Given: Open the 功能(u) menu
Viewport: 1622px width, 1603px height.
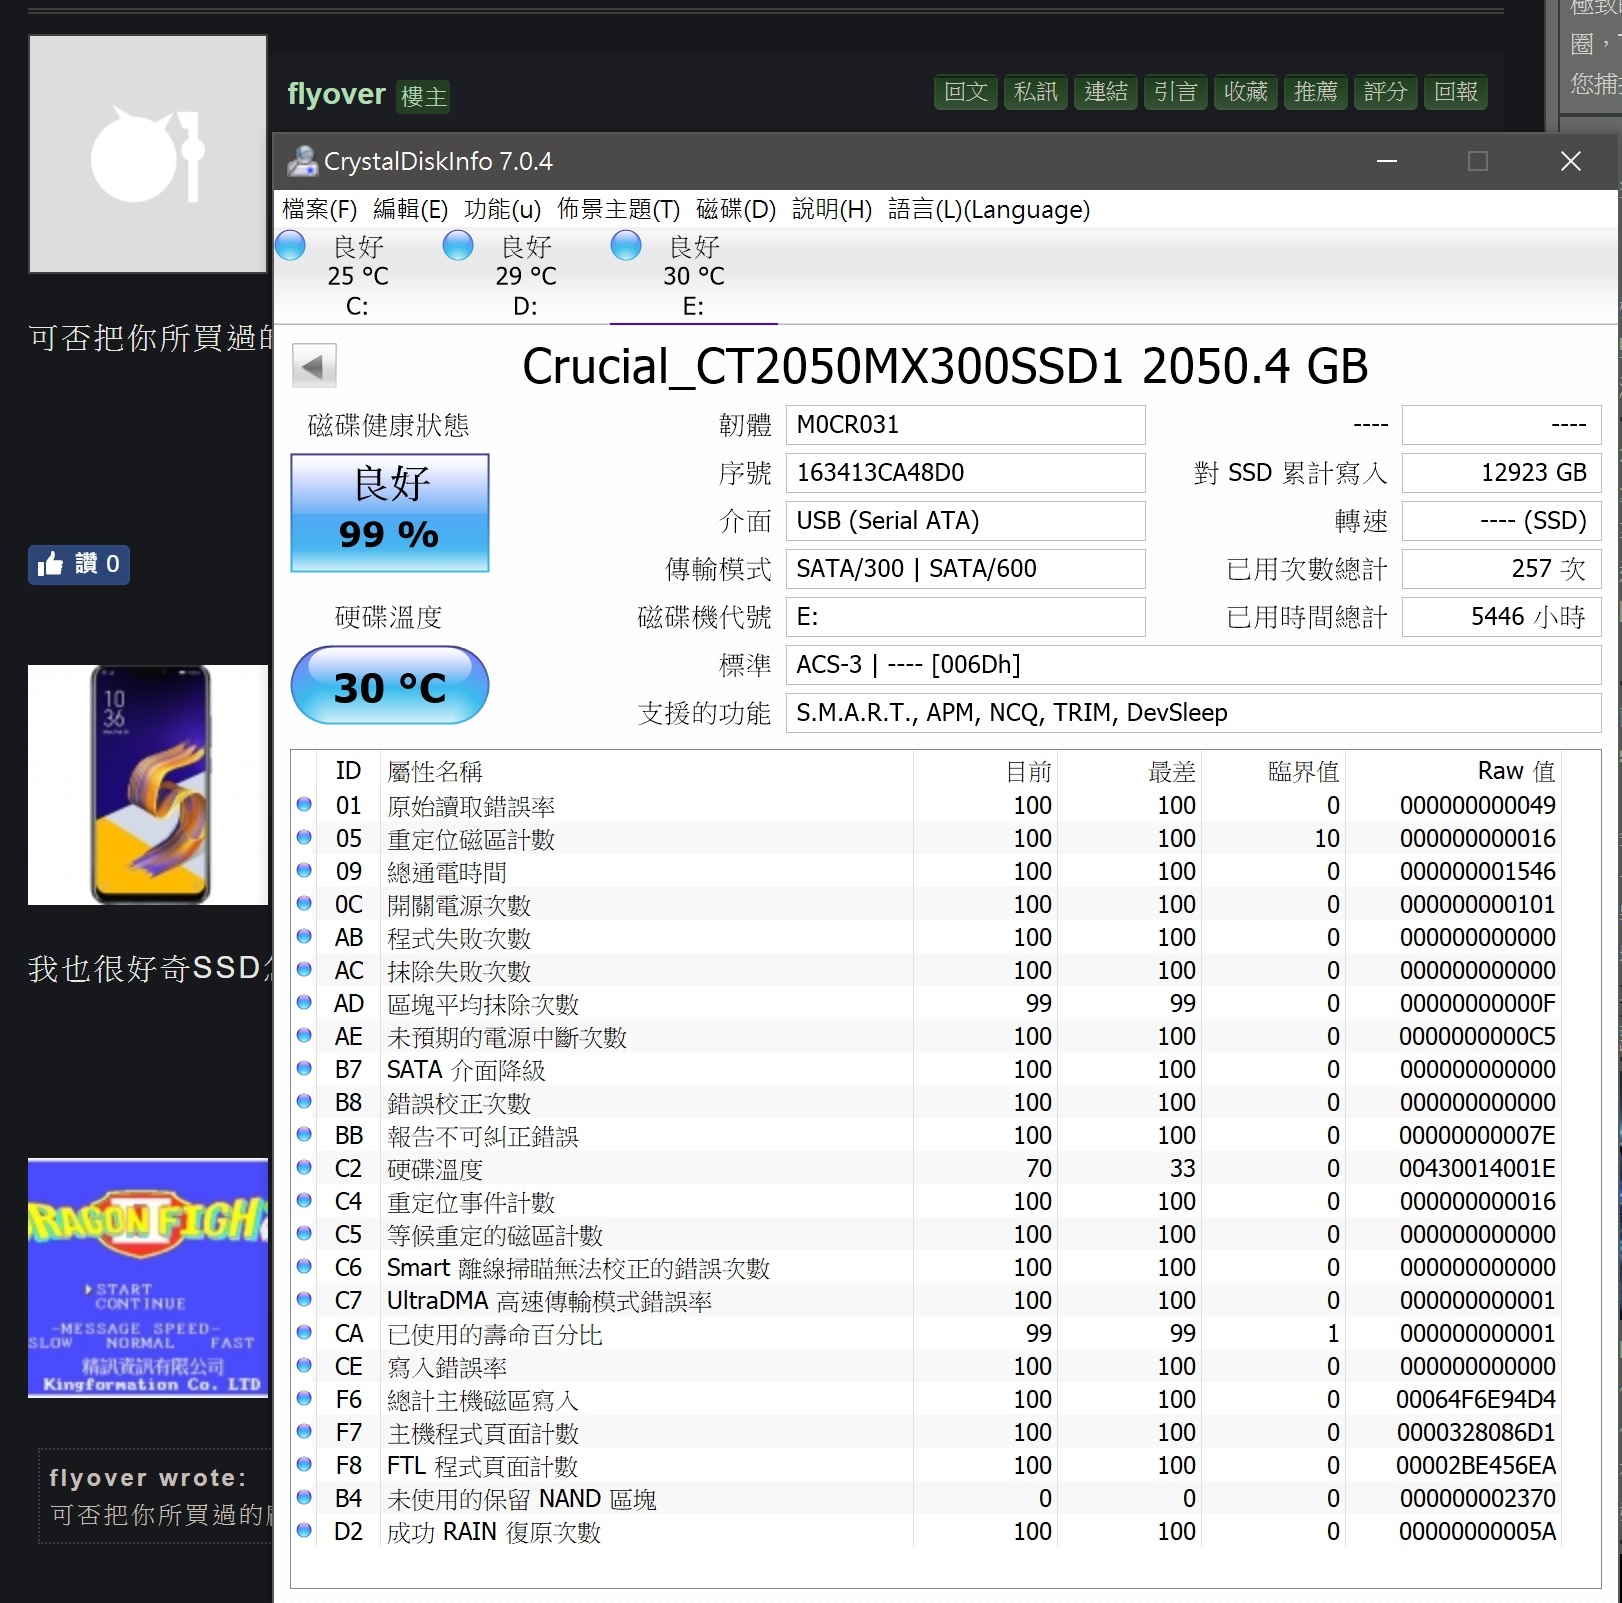Looking at the screenshot, I should [x=502, y=209].
